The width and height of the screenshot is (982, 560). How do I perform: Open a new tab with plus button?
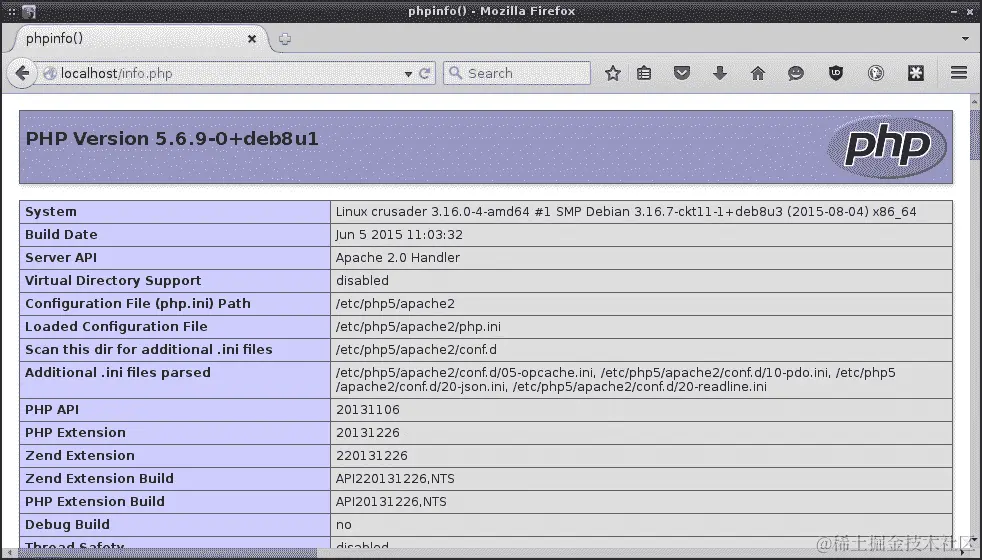coord(285,39)
